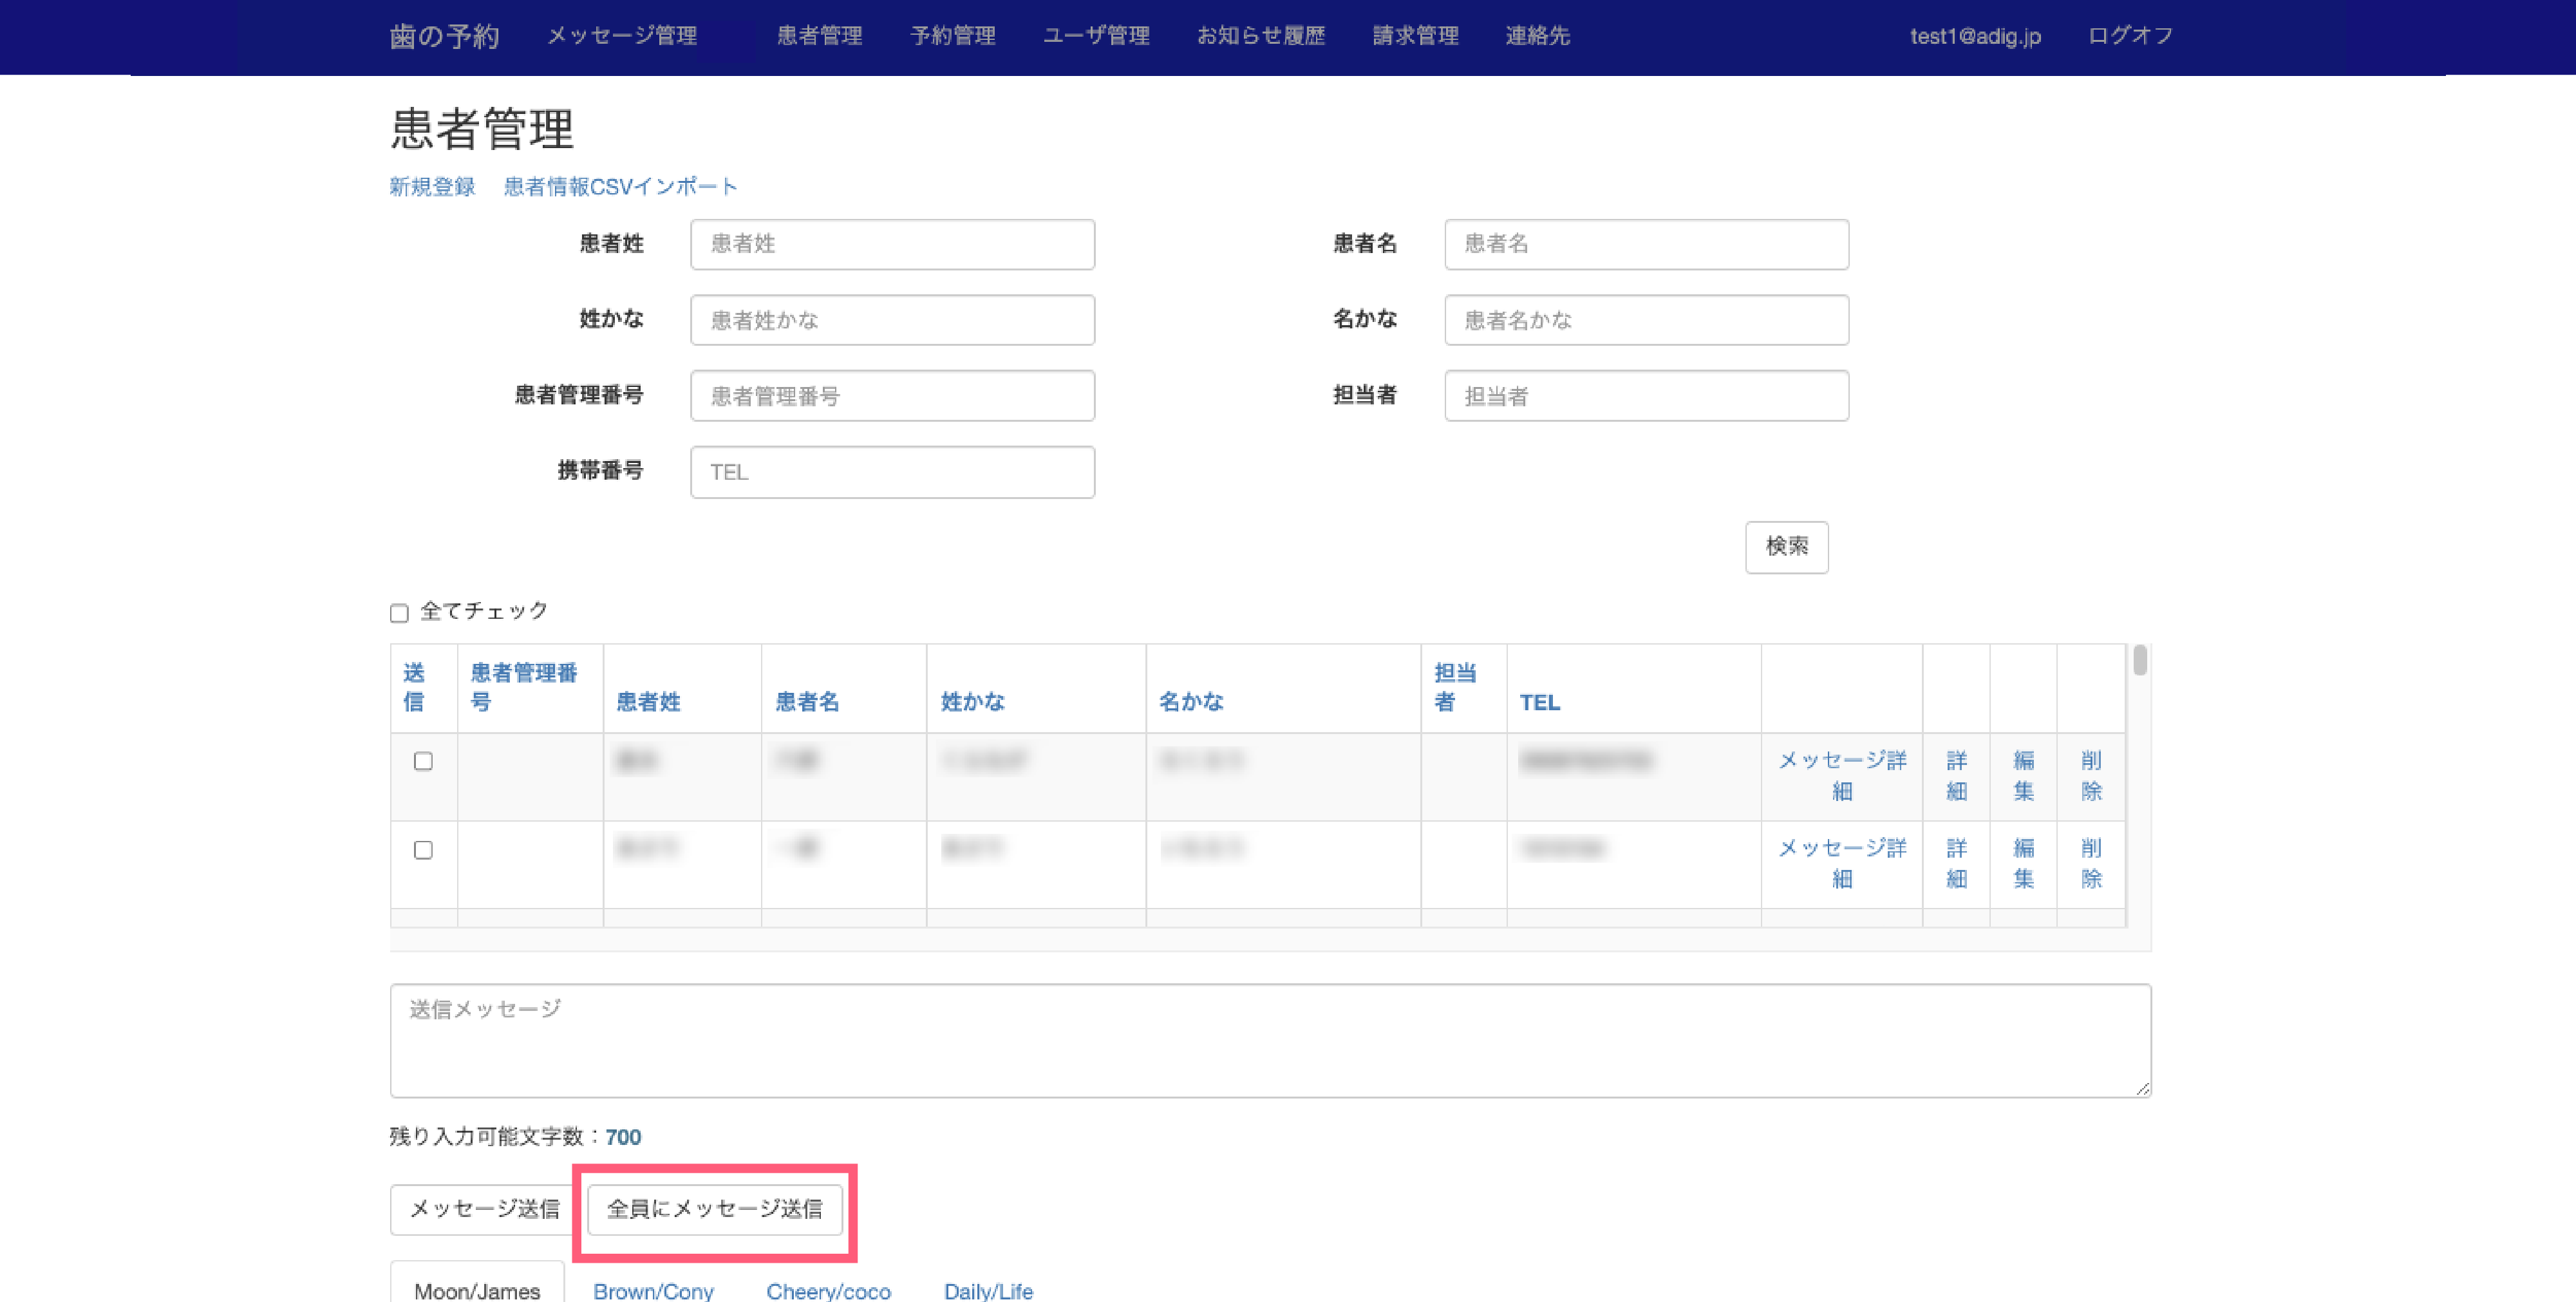Click the 検索 search button
Image resolution: width=2576 pixels, height=1302 pixels.
pyautogui.click(x=1786, y=547)
